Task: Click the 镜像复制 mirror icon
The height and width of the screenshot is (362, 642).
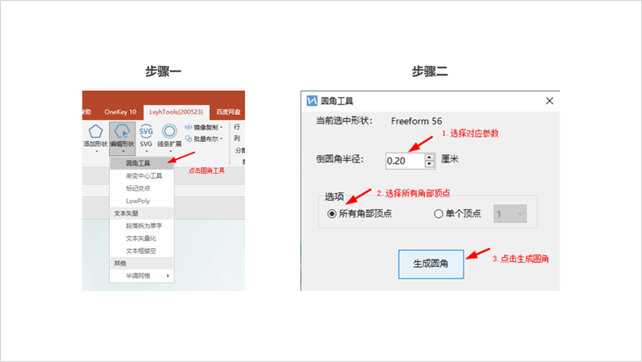Action: 188,127
